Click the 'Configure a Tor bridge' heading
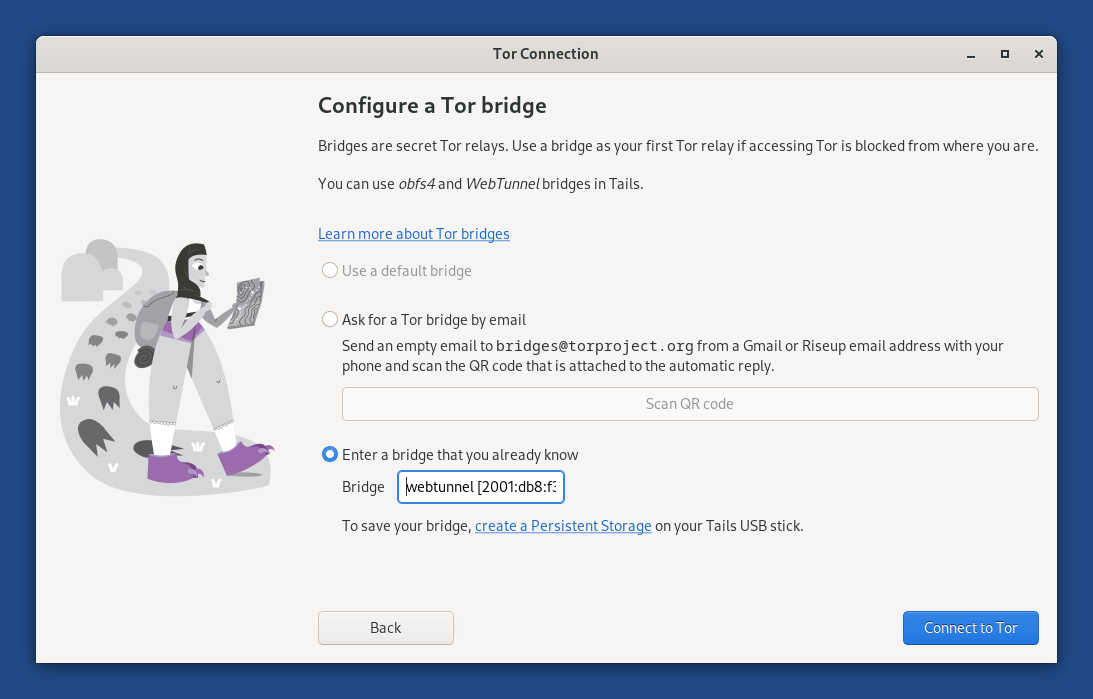 click(432, 105)
